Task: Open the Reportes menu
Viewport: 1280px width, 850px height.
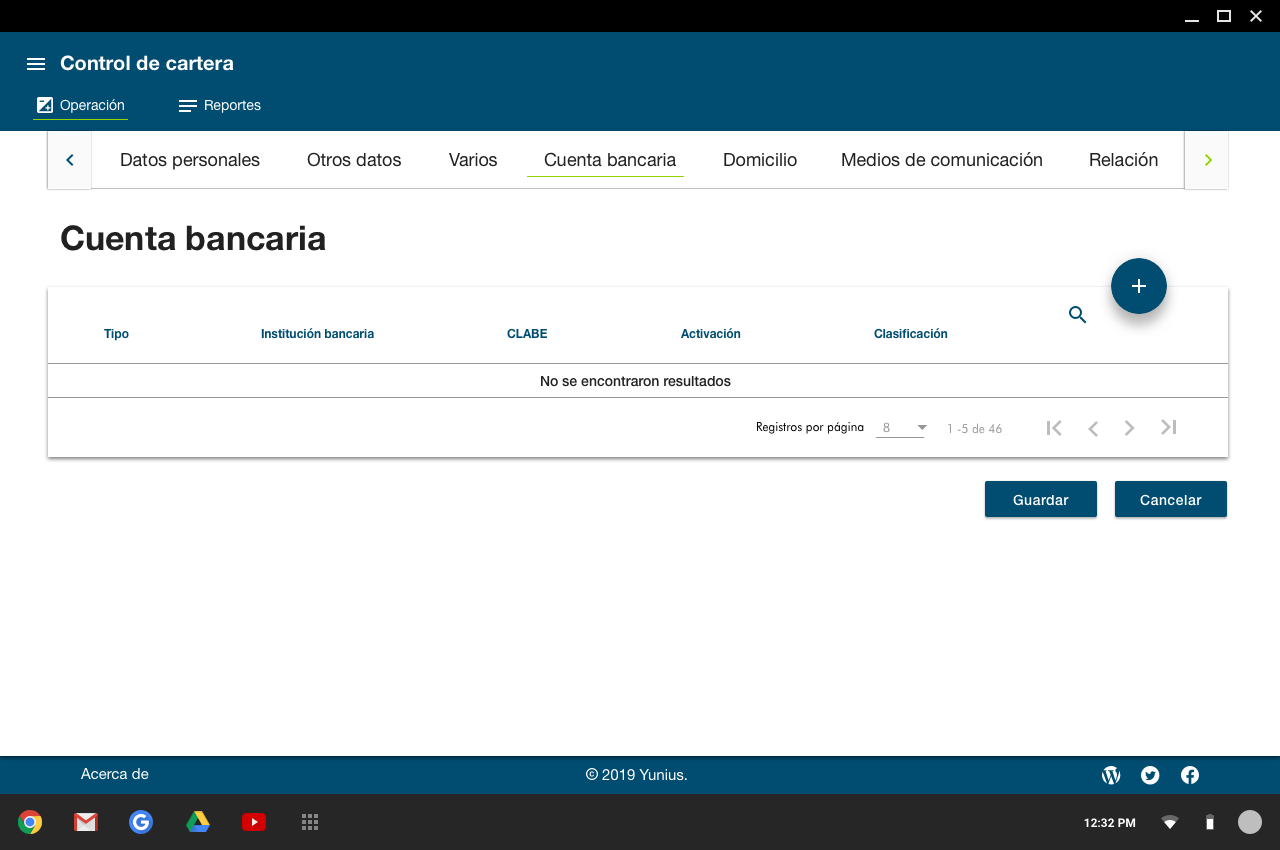Action: tap(220, 106)
